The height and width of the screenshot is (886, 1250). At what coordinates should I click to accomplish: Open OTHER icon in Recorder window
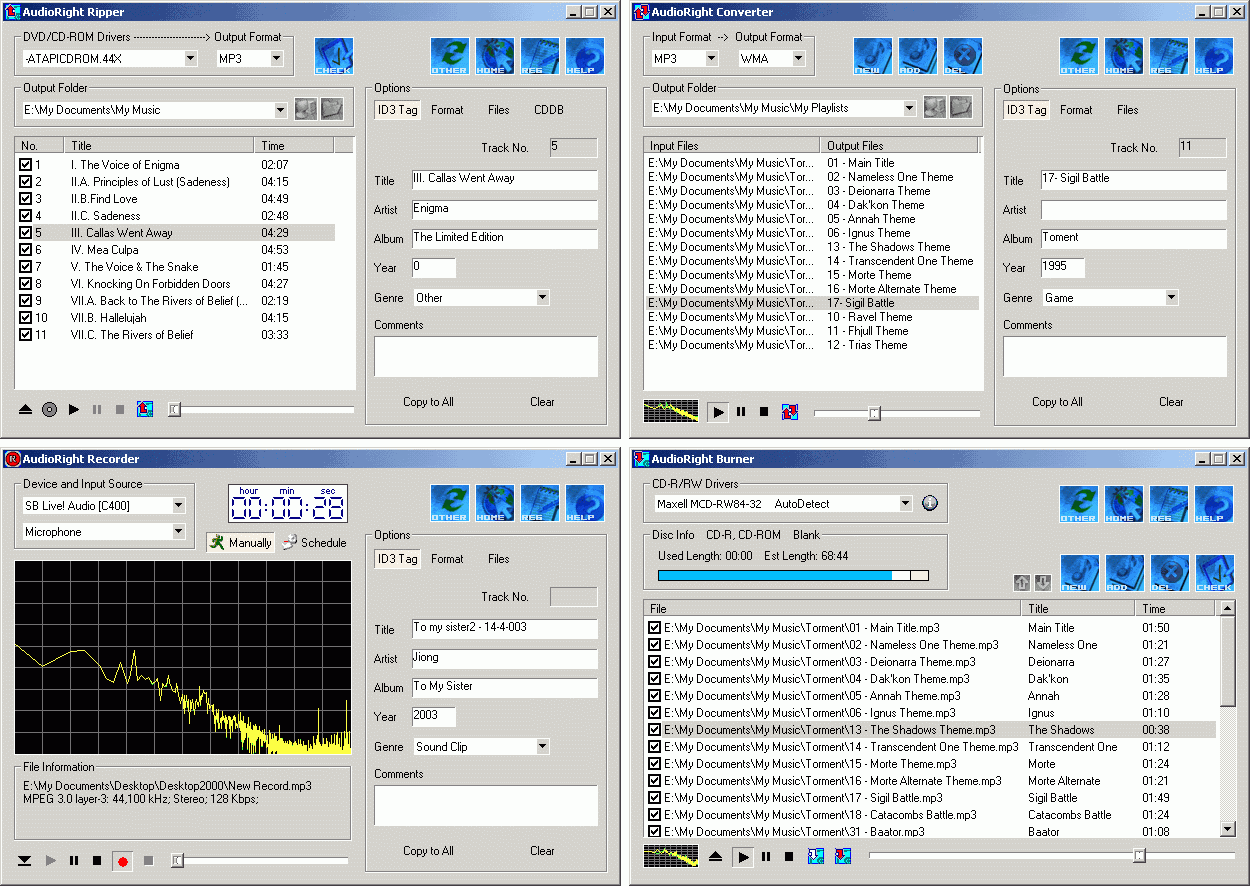tap(450, 504)
